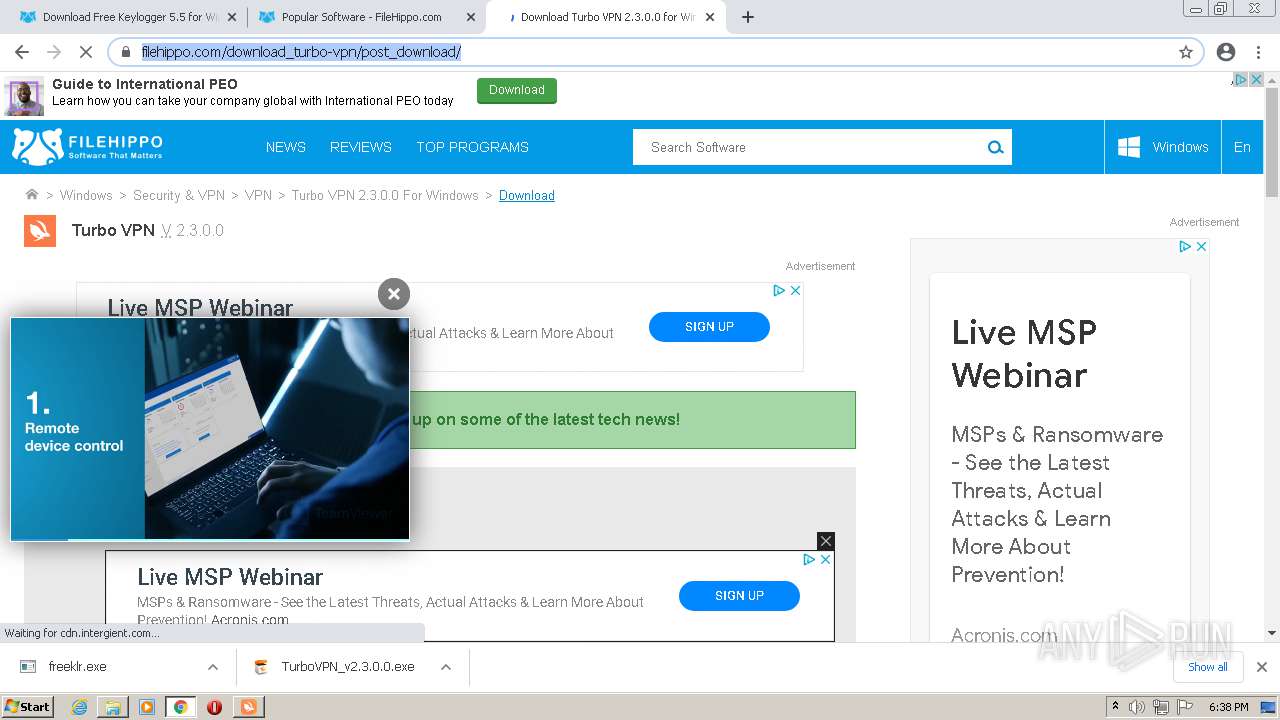The height and width of the screenshot is (720, 1280).
Task: Click the green Download ad button
Action: (x=517, y=90)
